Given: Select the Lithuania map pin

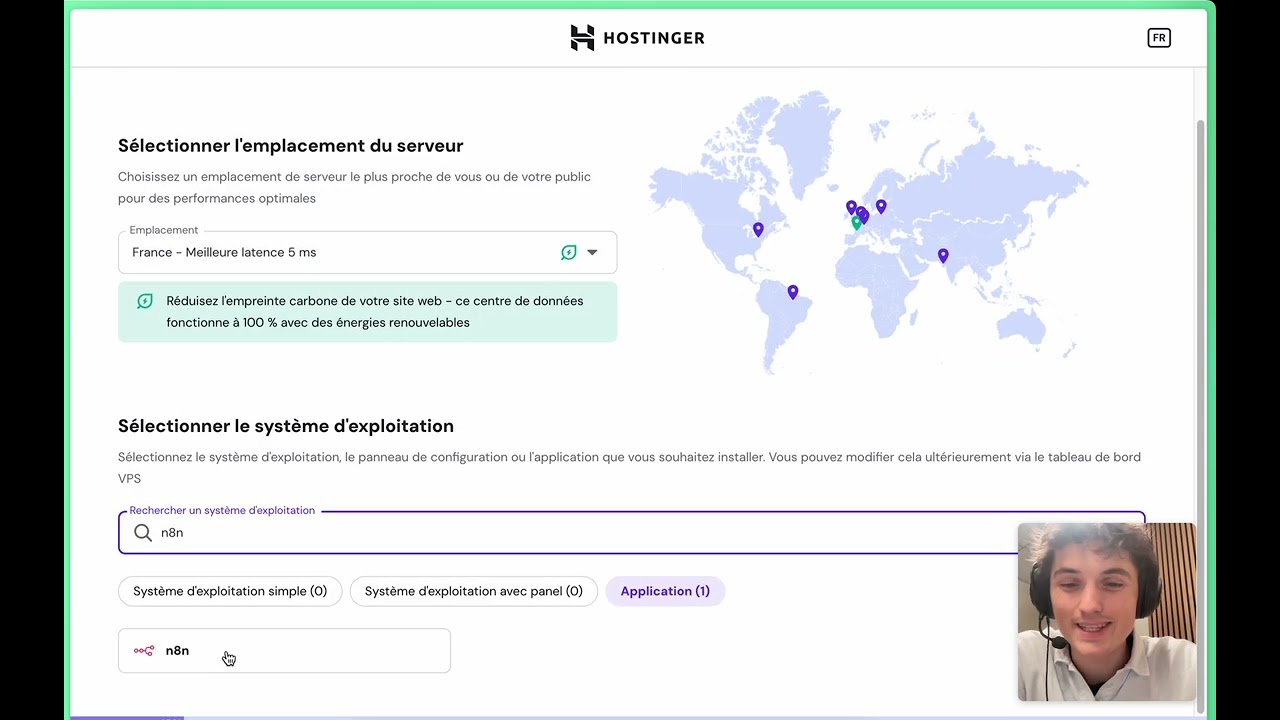Looking at the screenshot, I should pyautogui.click(x=881, y=206).
